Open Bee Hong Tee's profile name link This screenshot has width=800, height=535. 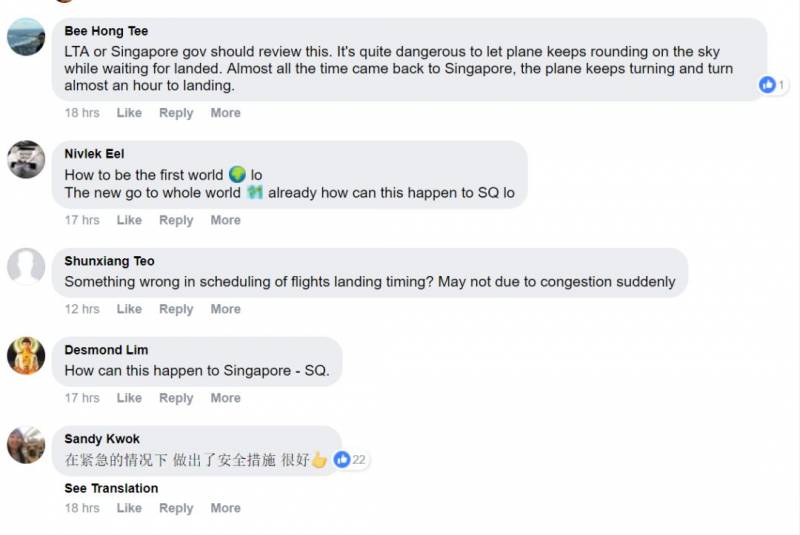coord(106,31)
